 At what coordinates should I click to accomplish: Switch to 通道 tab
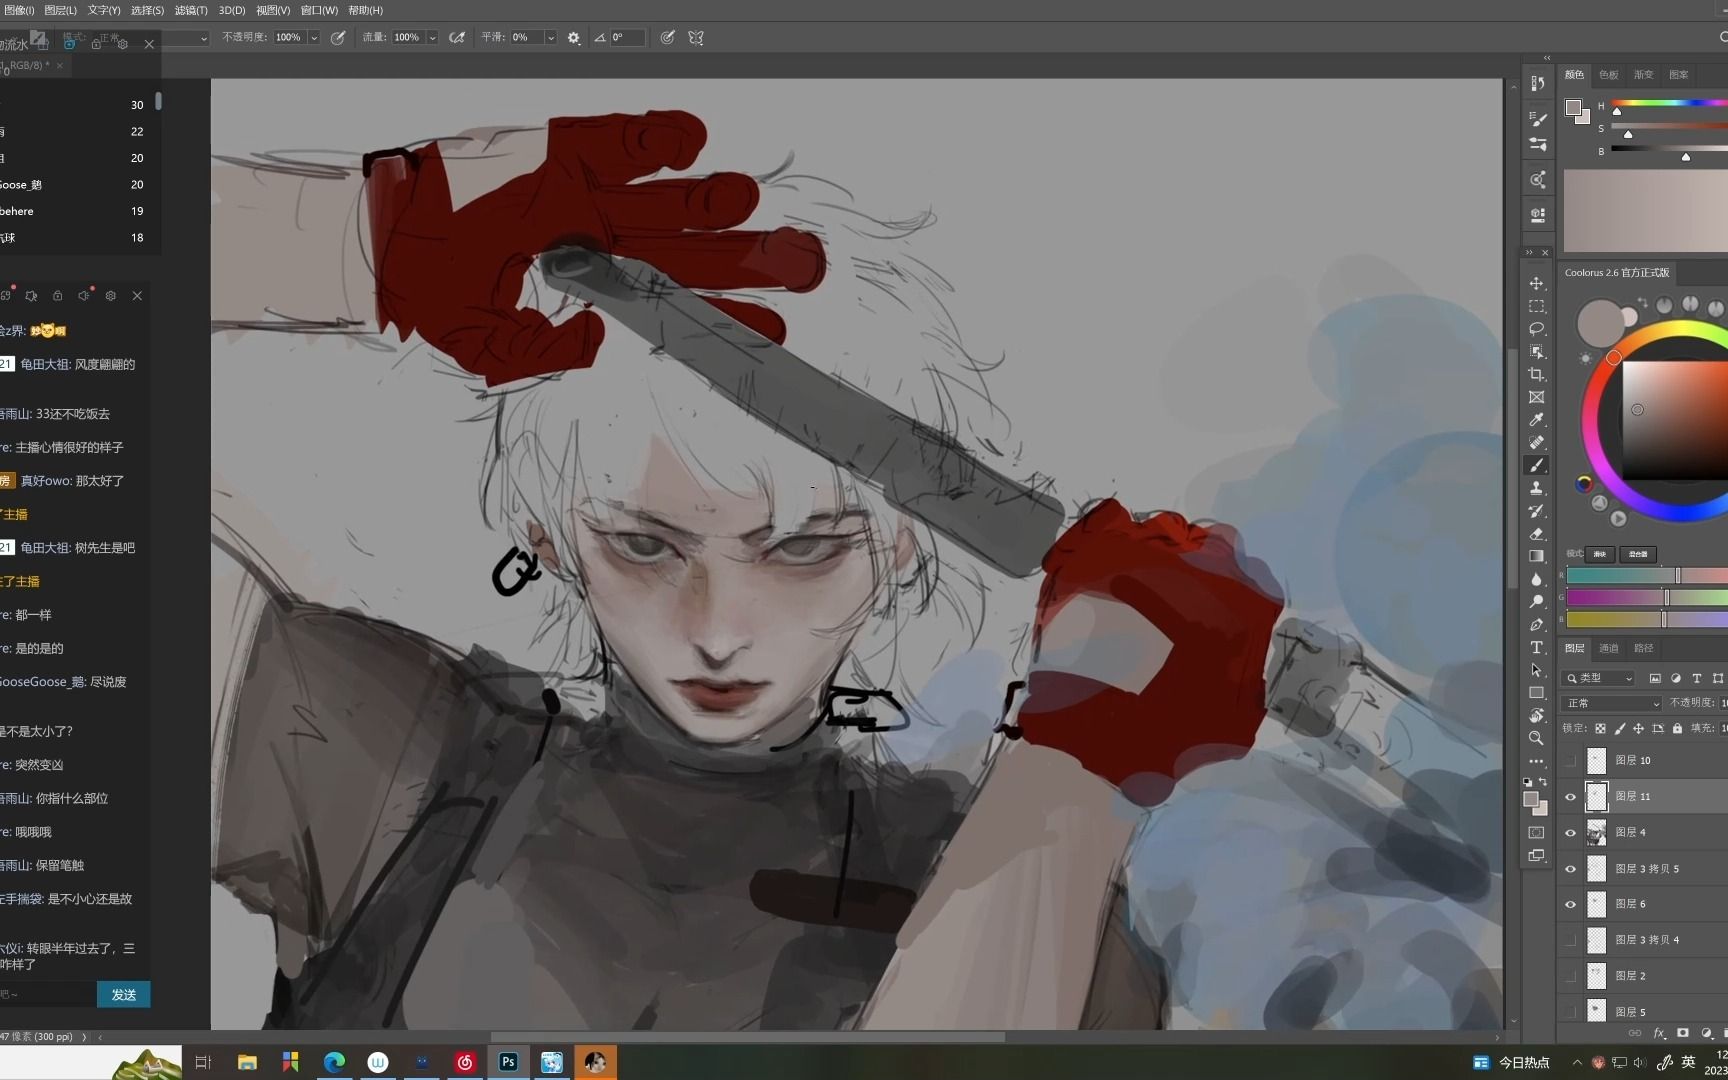1609,649
